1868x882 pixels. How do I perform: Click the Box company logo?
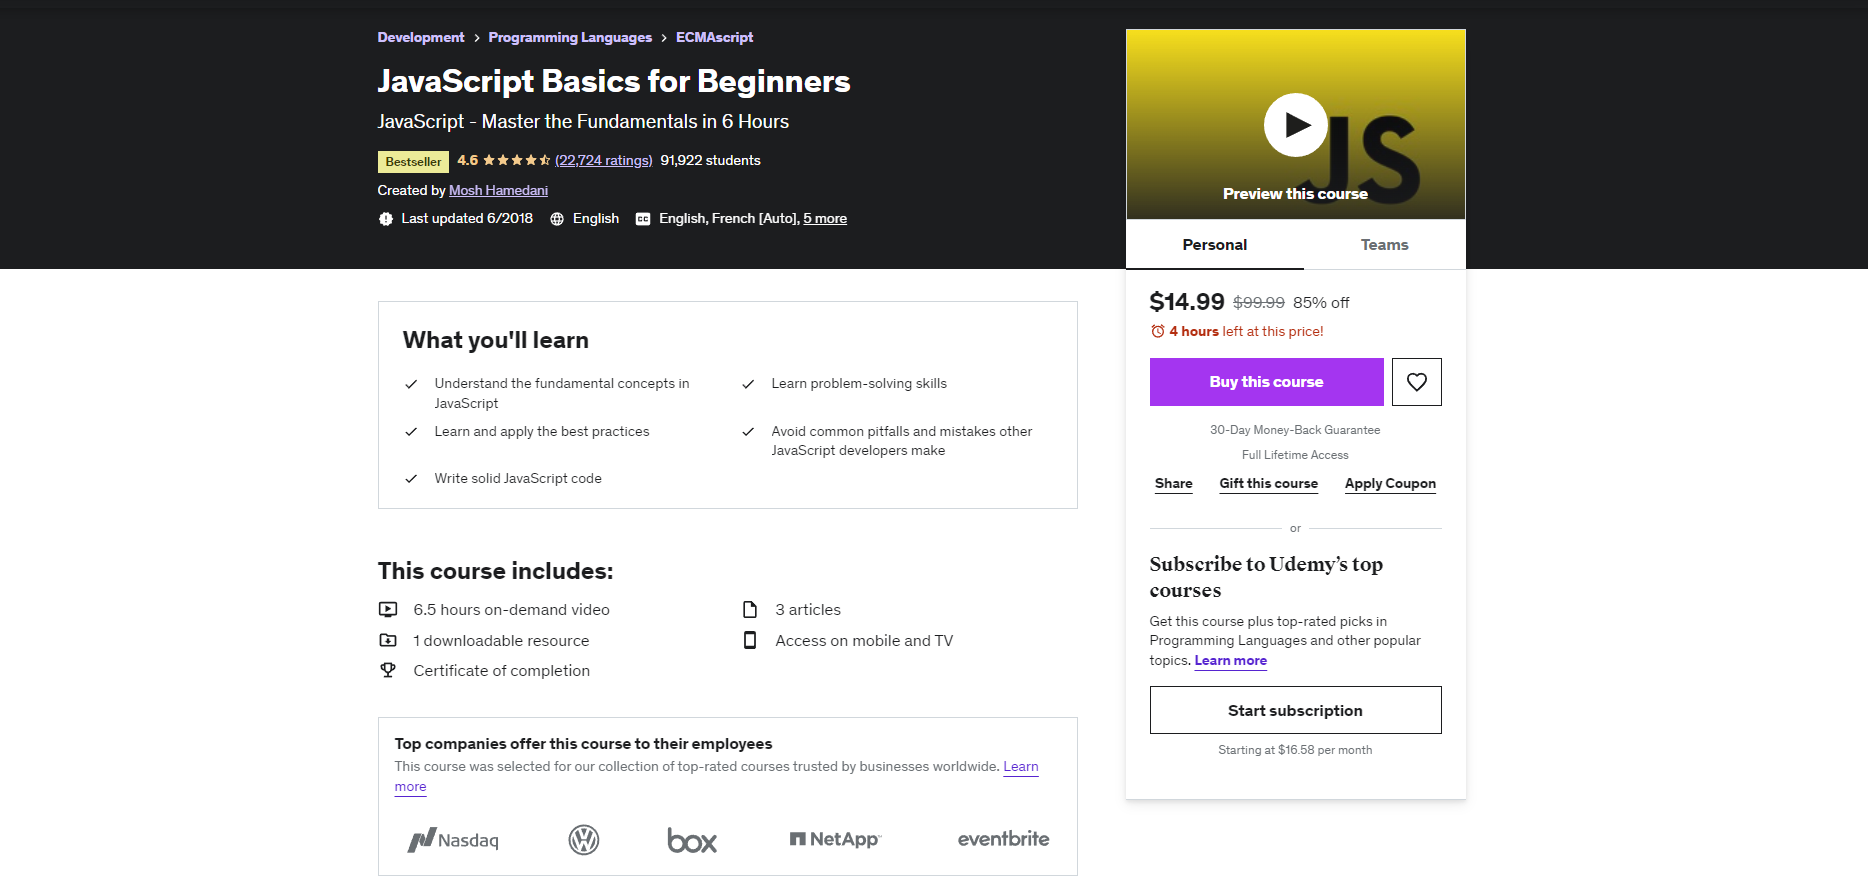pos(692,841)
